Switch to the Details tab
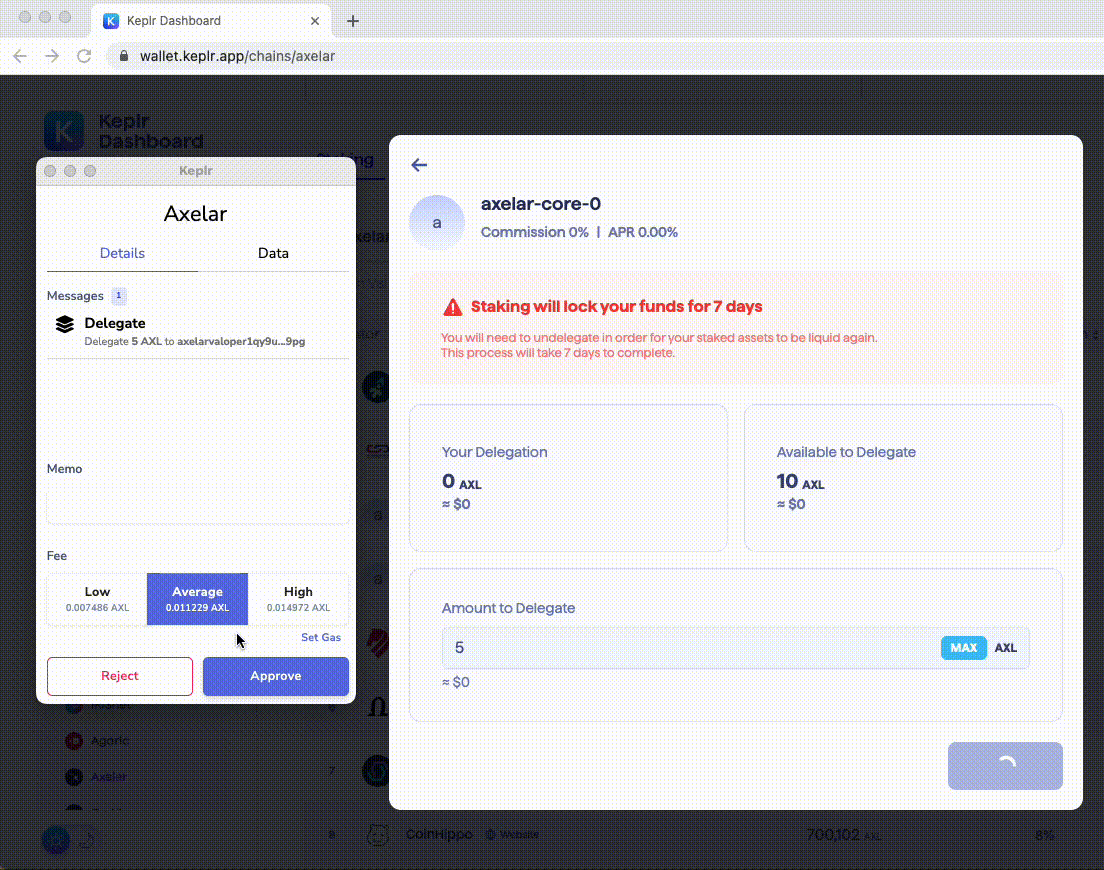This screenshot has width=1104, height=870. 122,253
